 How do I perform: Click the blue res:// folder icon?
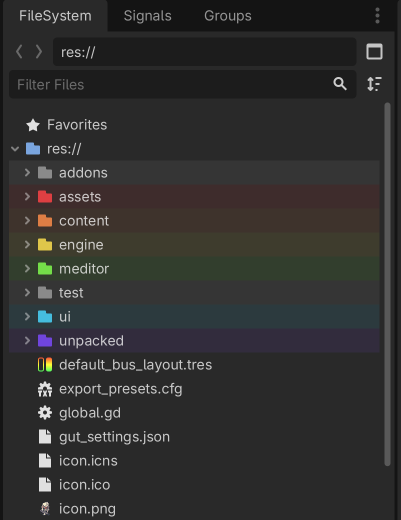(x=33, y=149)
